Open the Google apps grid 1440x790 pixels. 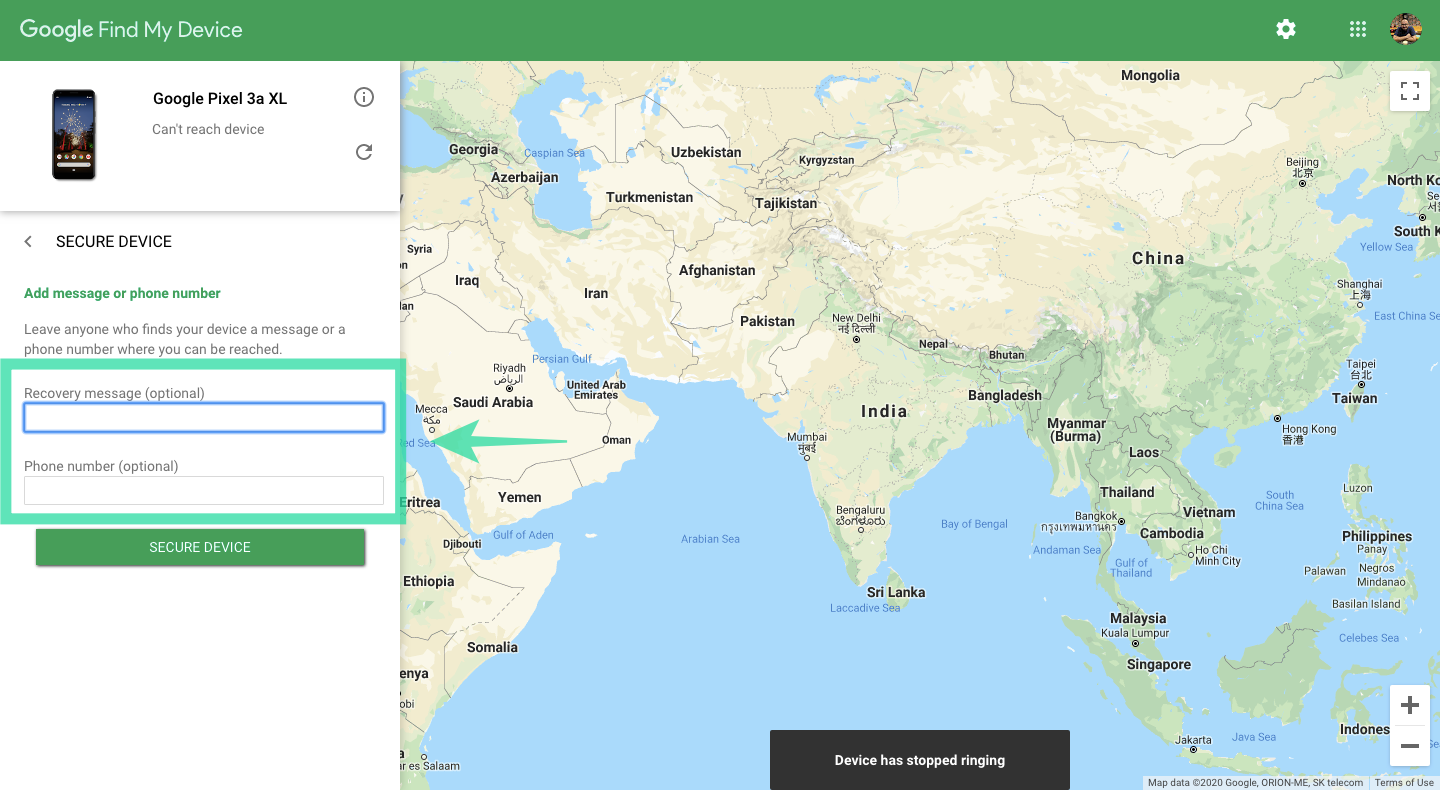pyautogui.click(x=1357, y=30)
